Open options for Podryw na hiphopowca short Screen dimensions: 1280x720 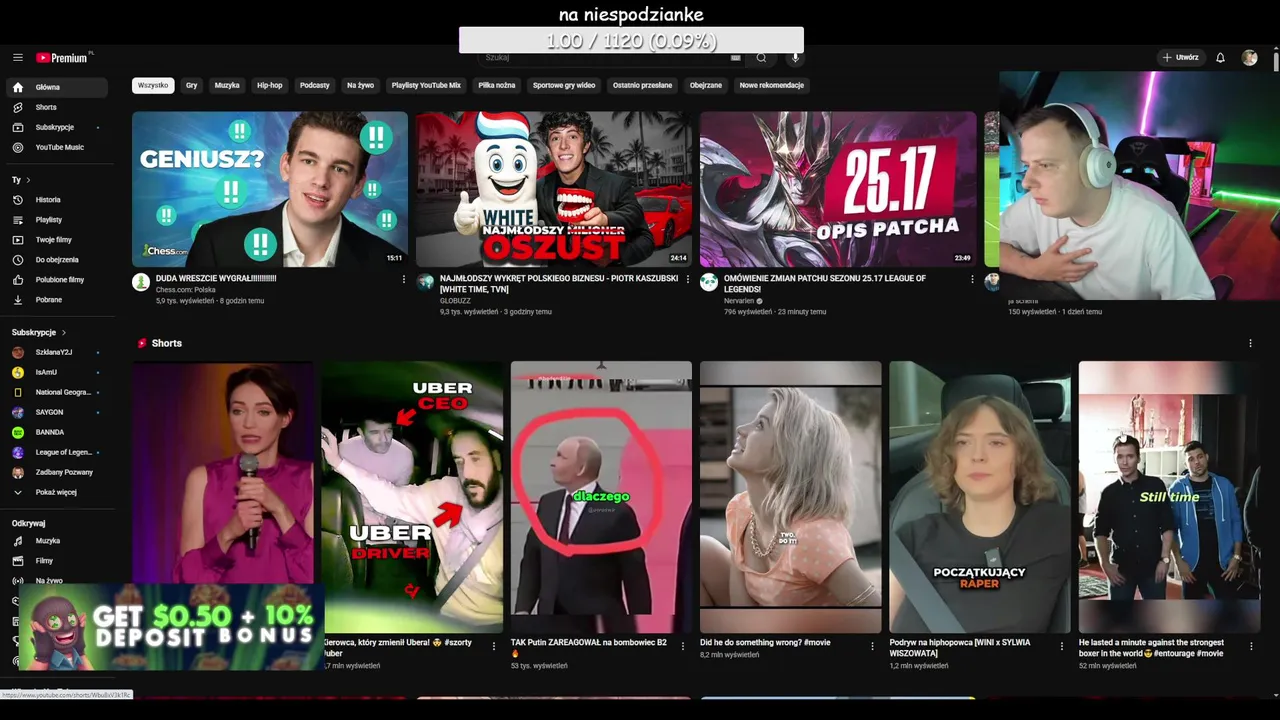(x=1062, y=646)
